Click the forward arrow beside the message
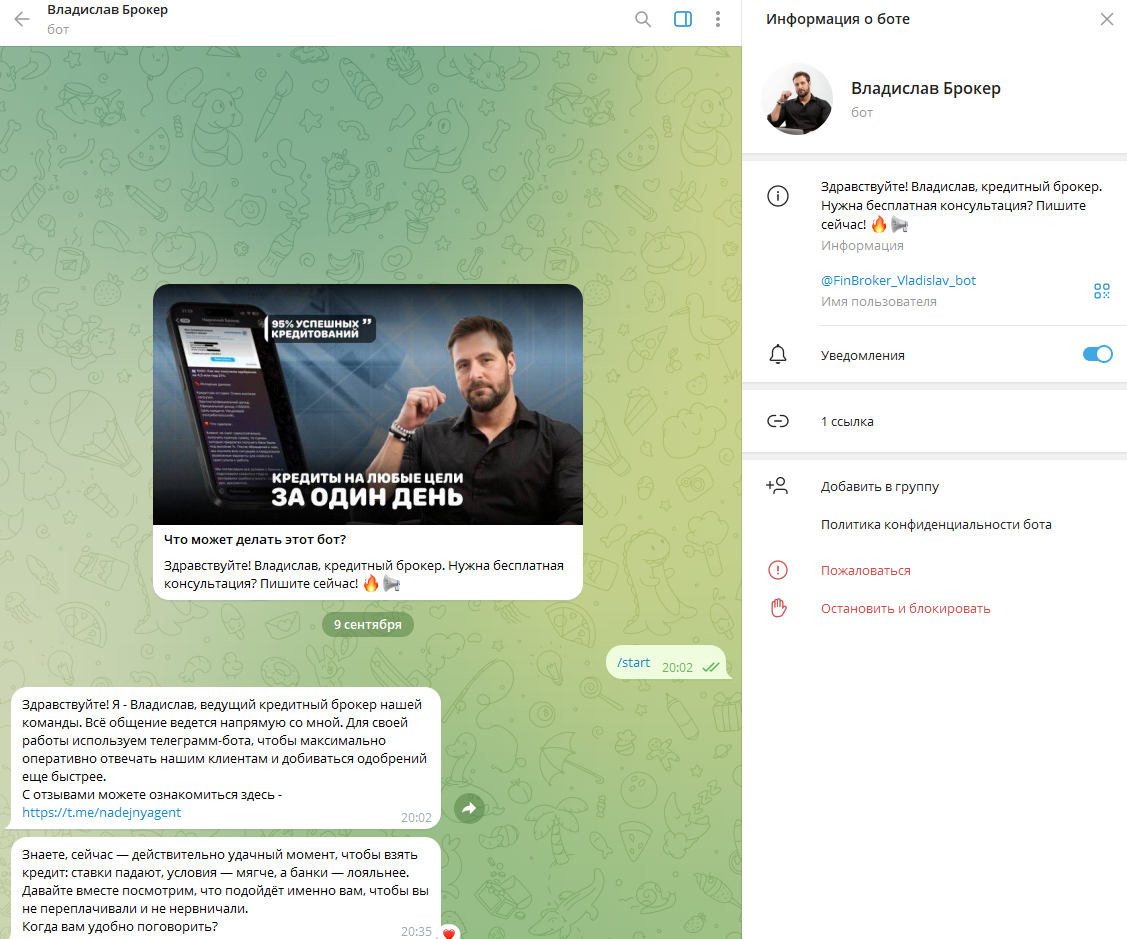Viewport: 1127px width, 939px height. click(x=468, y=809)
